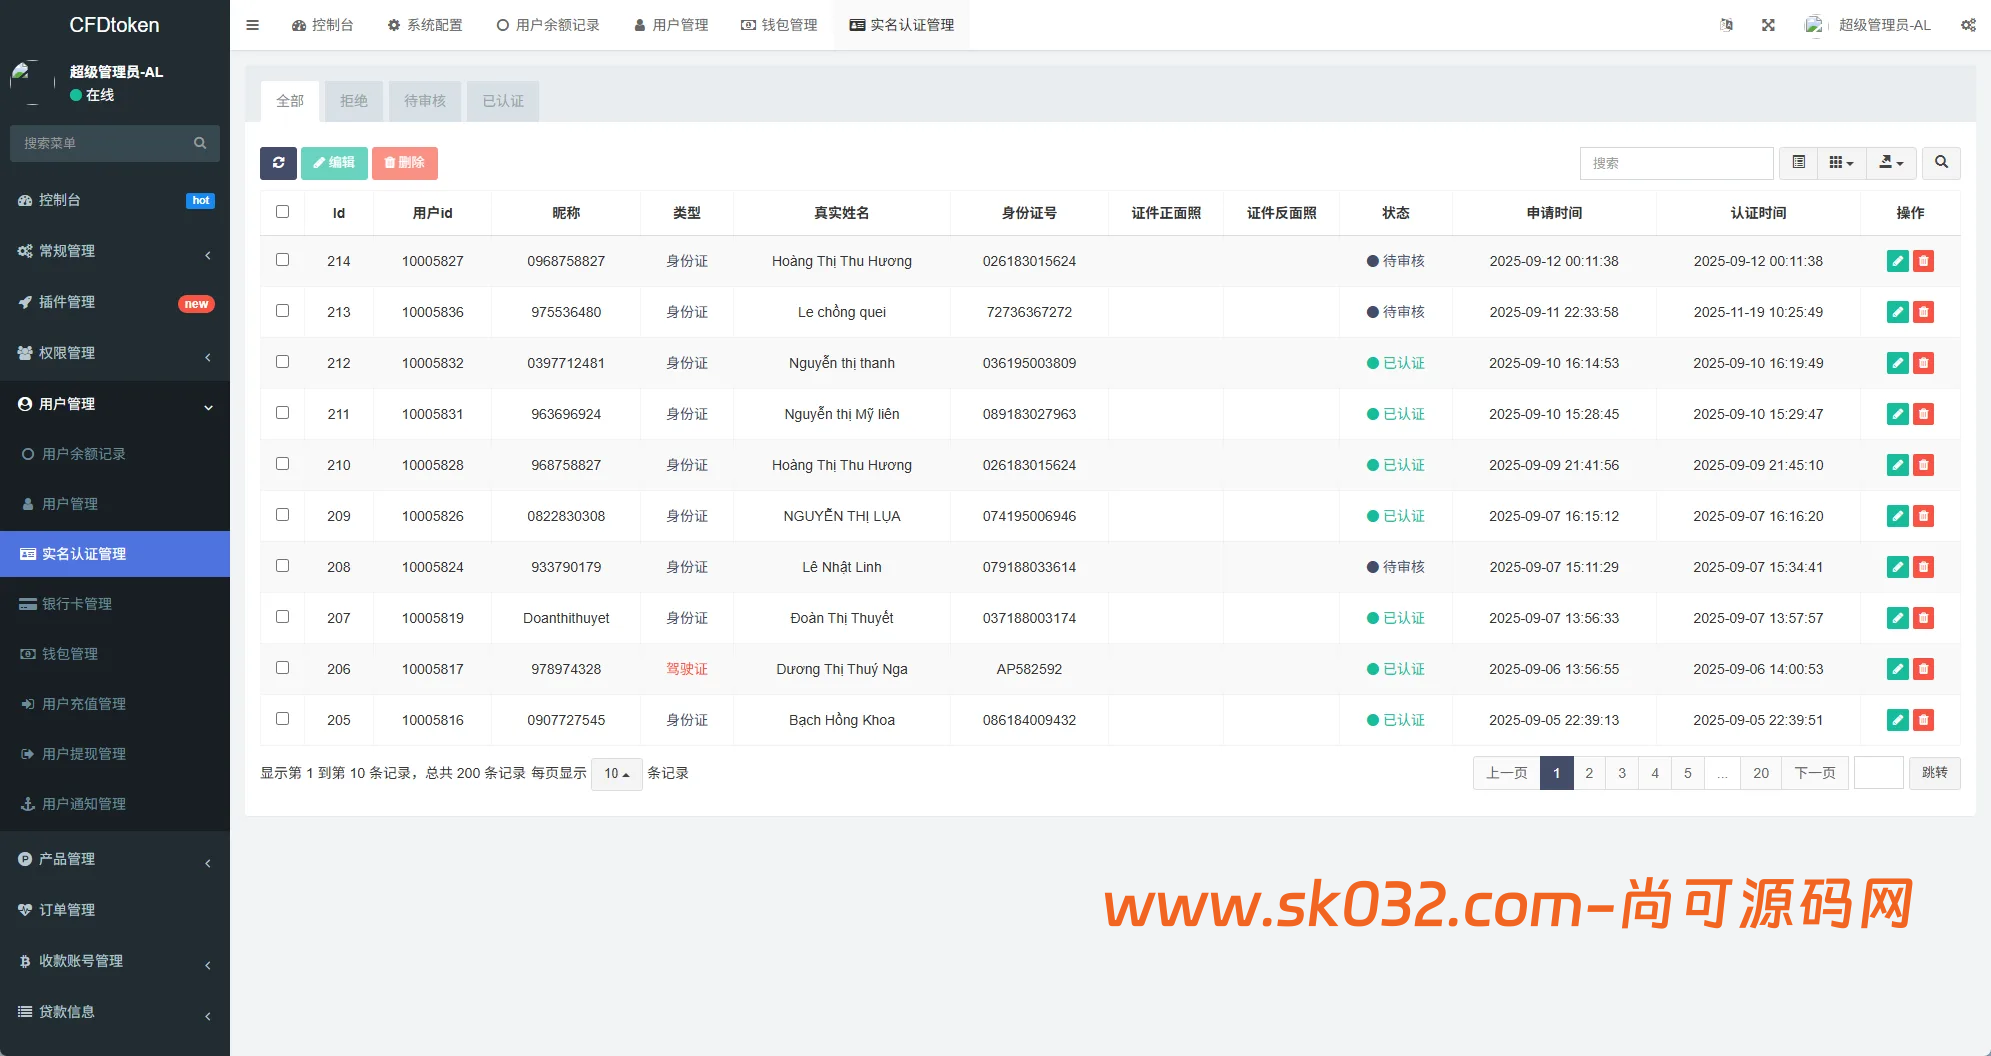
Task: Go to pagination page 20
Action: (x=1761, y=773)
